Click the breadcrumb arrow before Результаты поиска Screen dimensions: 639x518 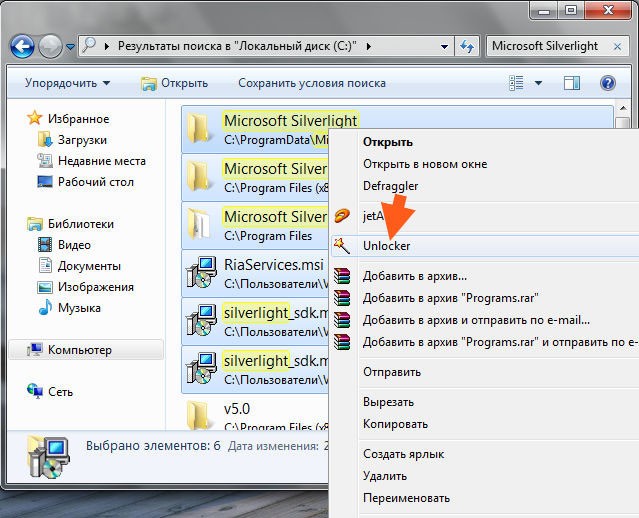[x=107, y=46]
